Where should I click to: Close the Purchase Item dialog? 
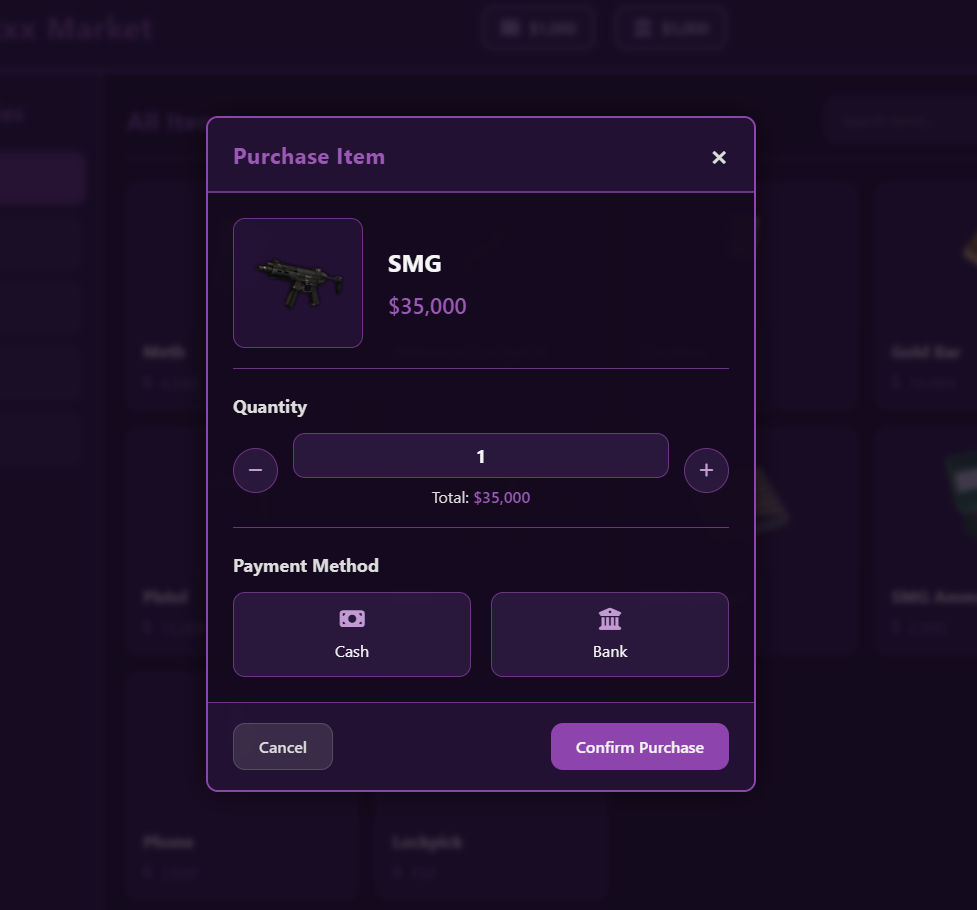pos(719,158)
